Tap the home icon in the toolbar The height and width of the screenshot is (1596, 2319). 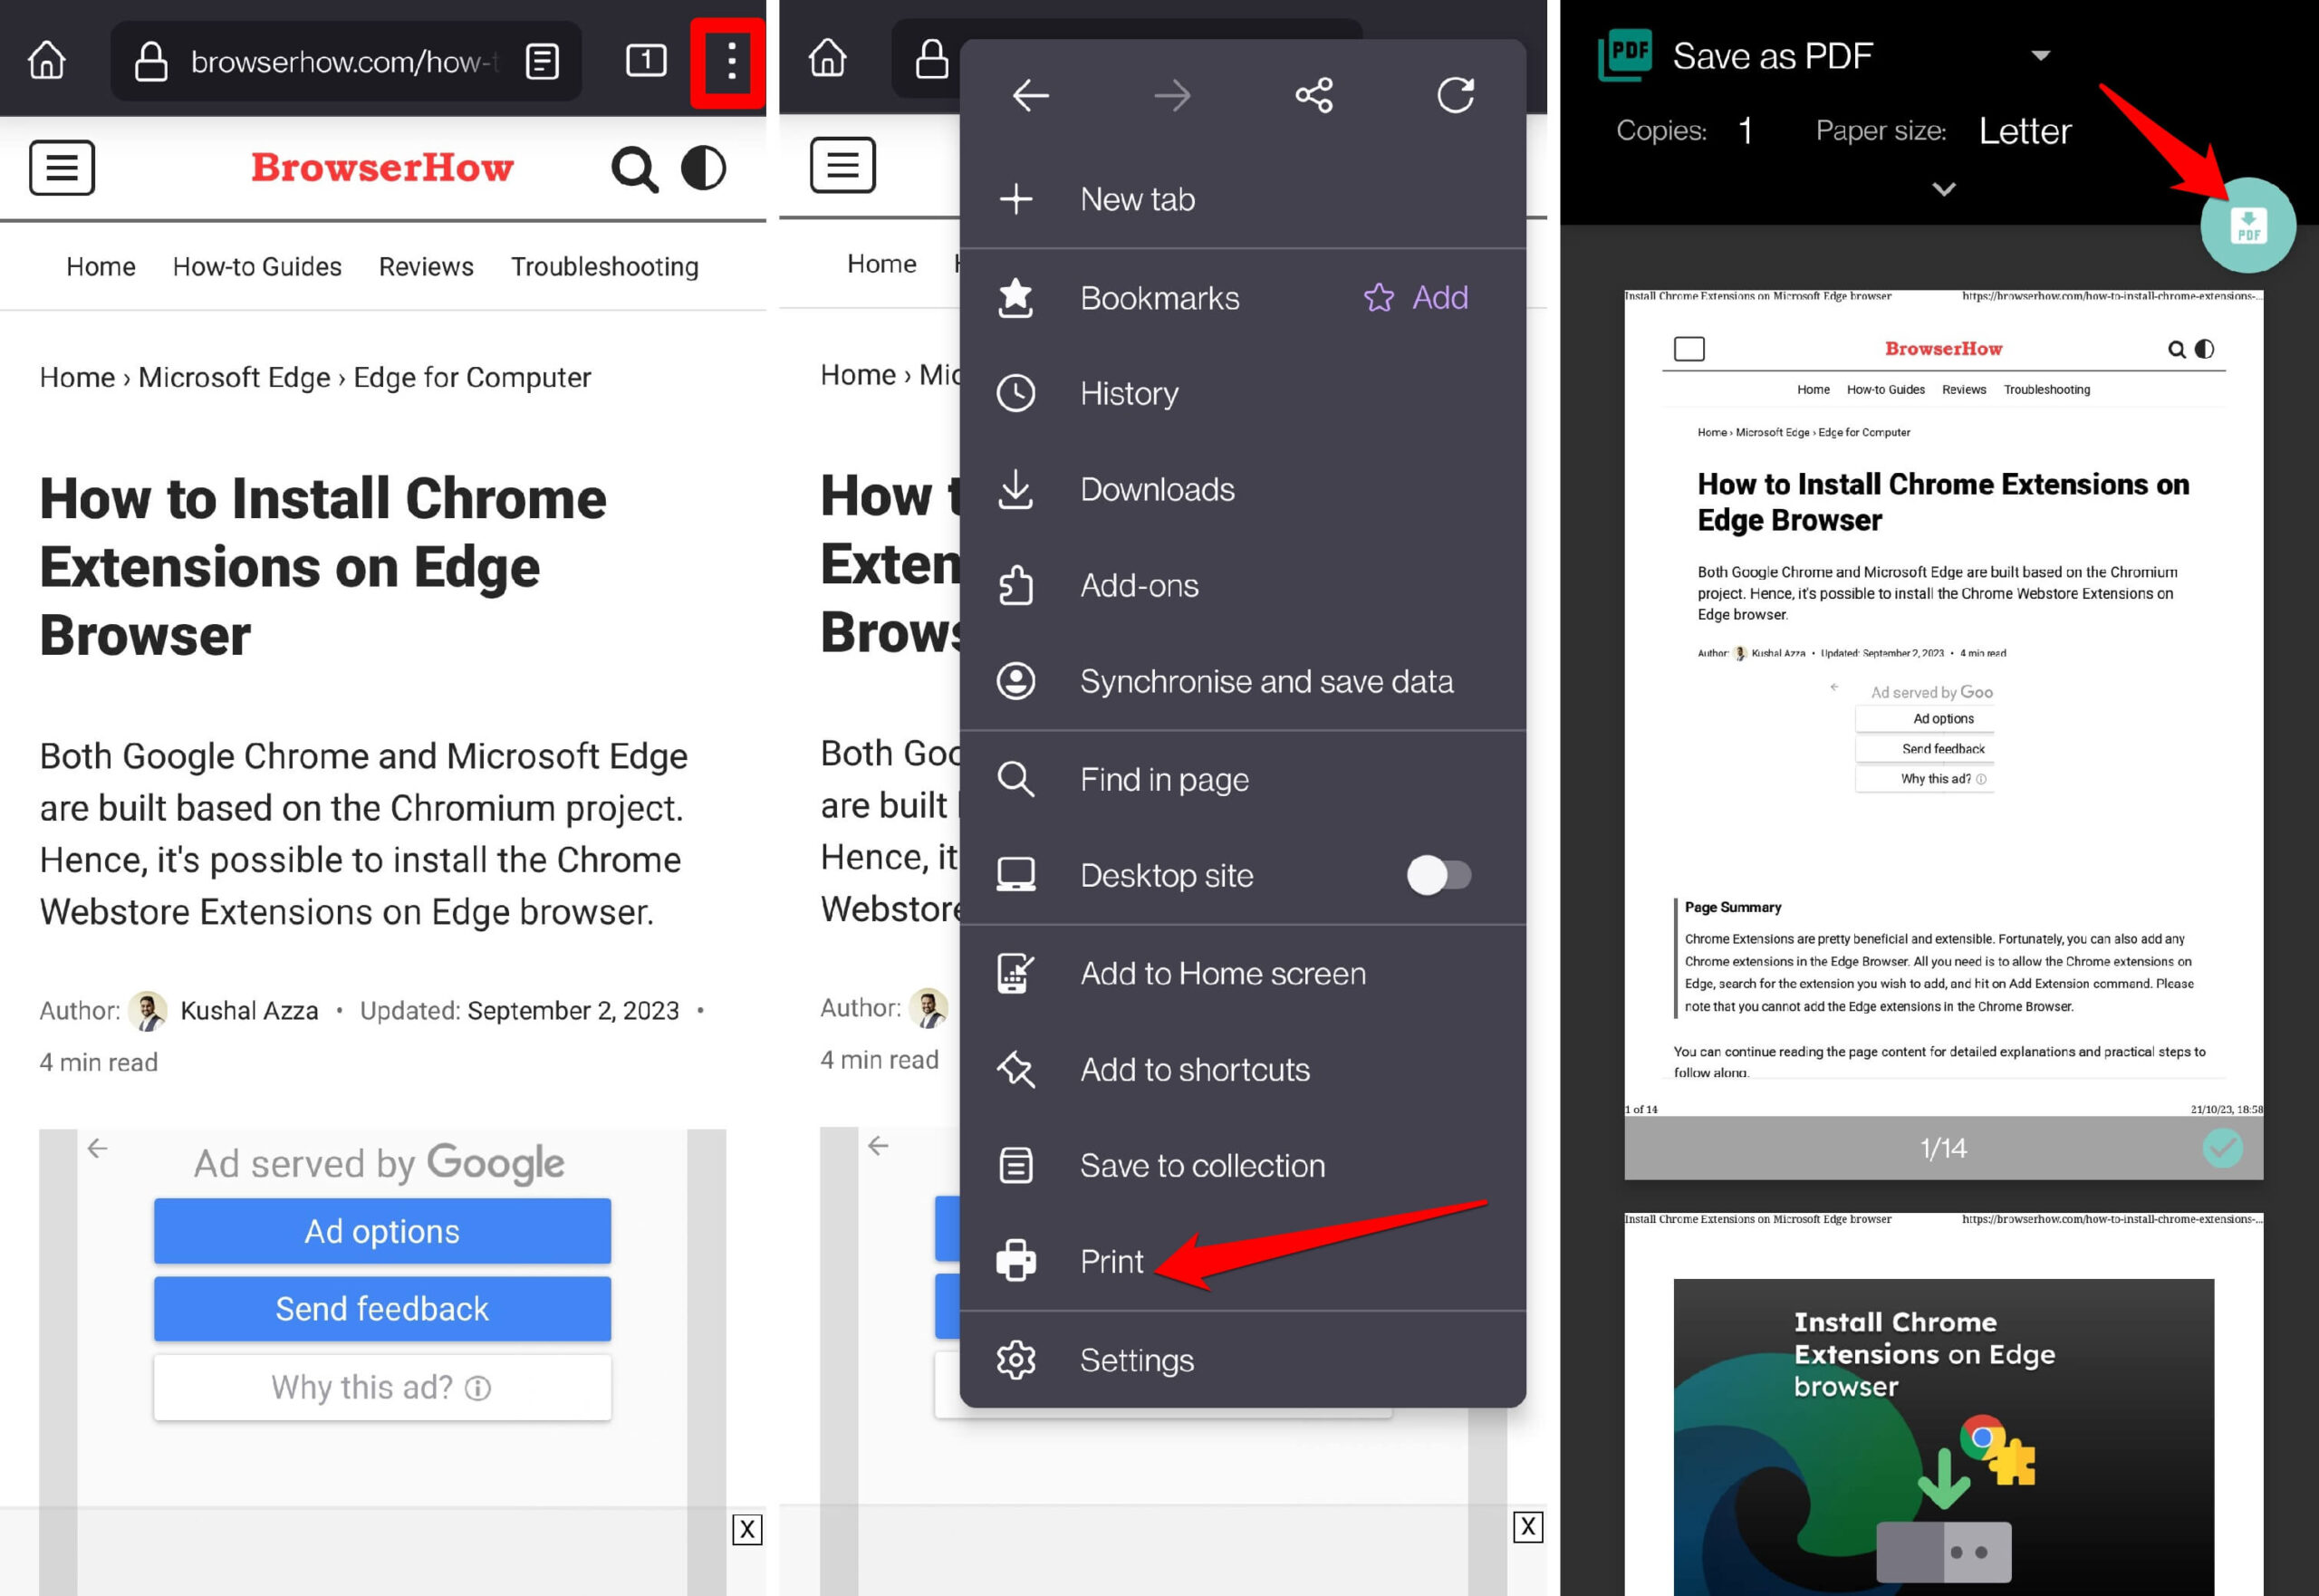point(46,60)
